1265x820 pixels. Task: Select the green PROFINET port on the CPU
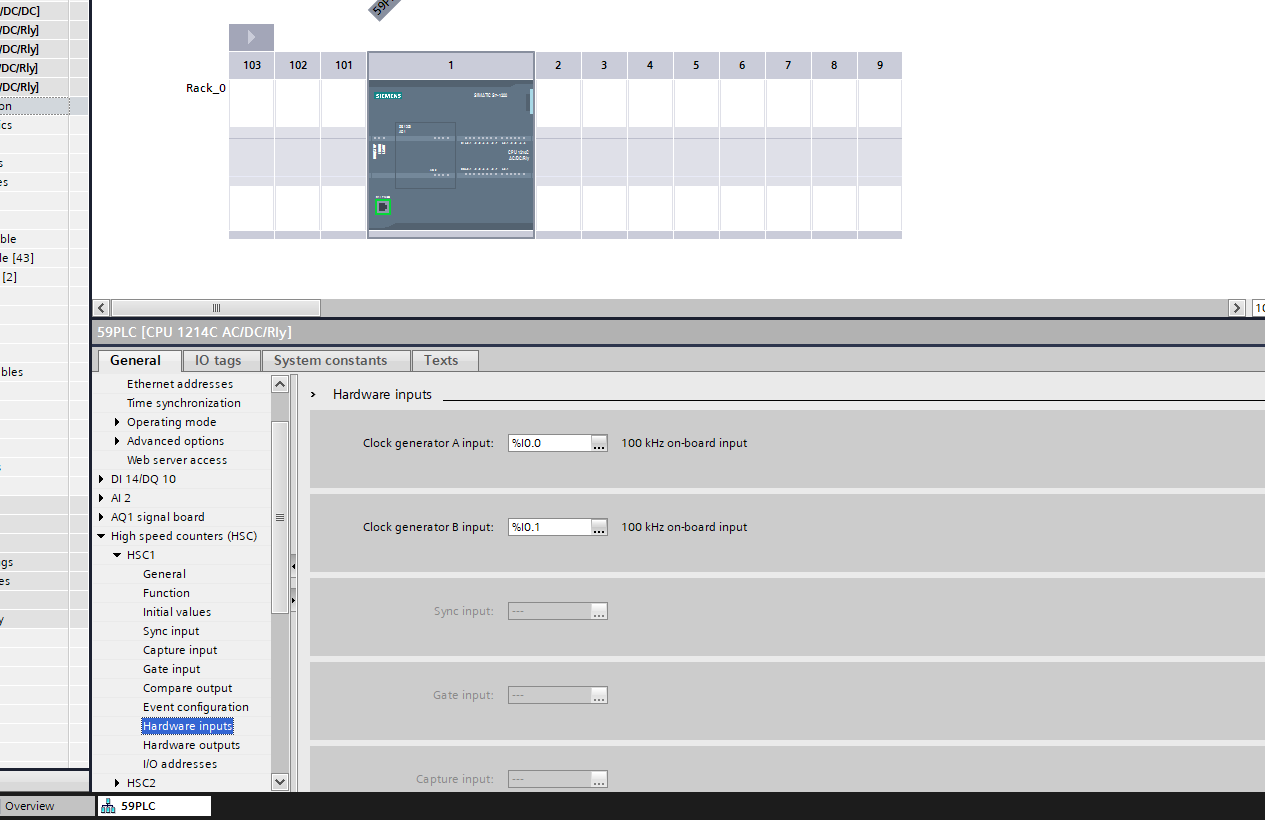383,207
